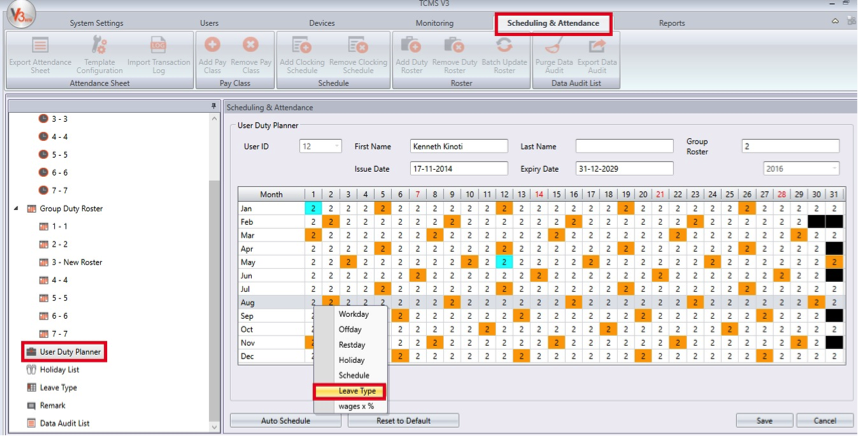Pin the left navigation panel
The width and height of the screenshot is (858, 436).
click(x=214, y=106)
